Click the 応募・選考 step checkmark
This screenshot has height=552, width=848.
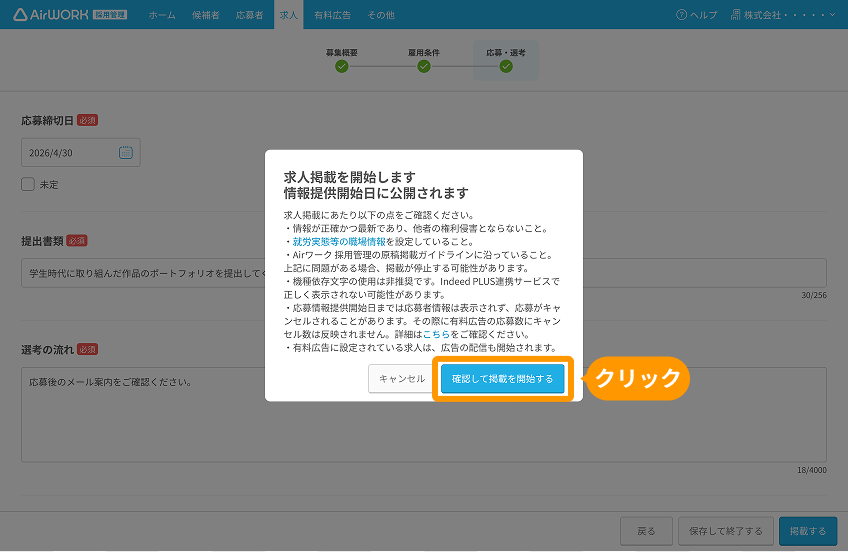(x=506, y=66)
